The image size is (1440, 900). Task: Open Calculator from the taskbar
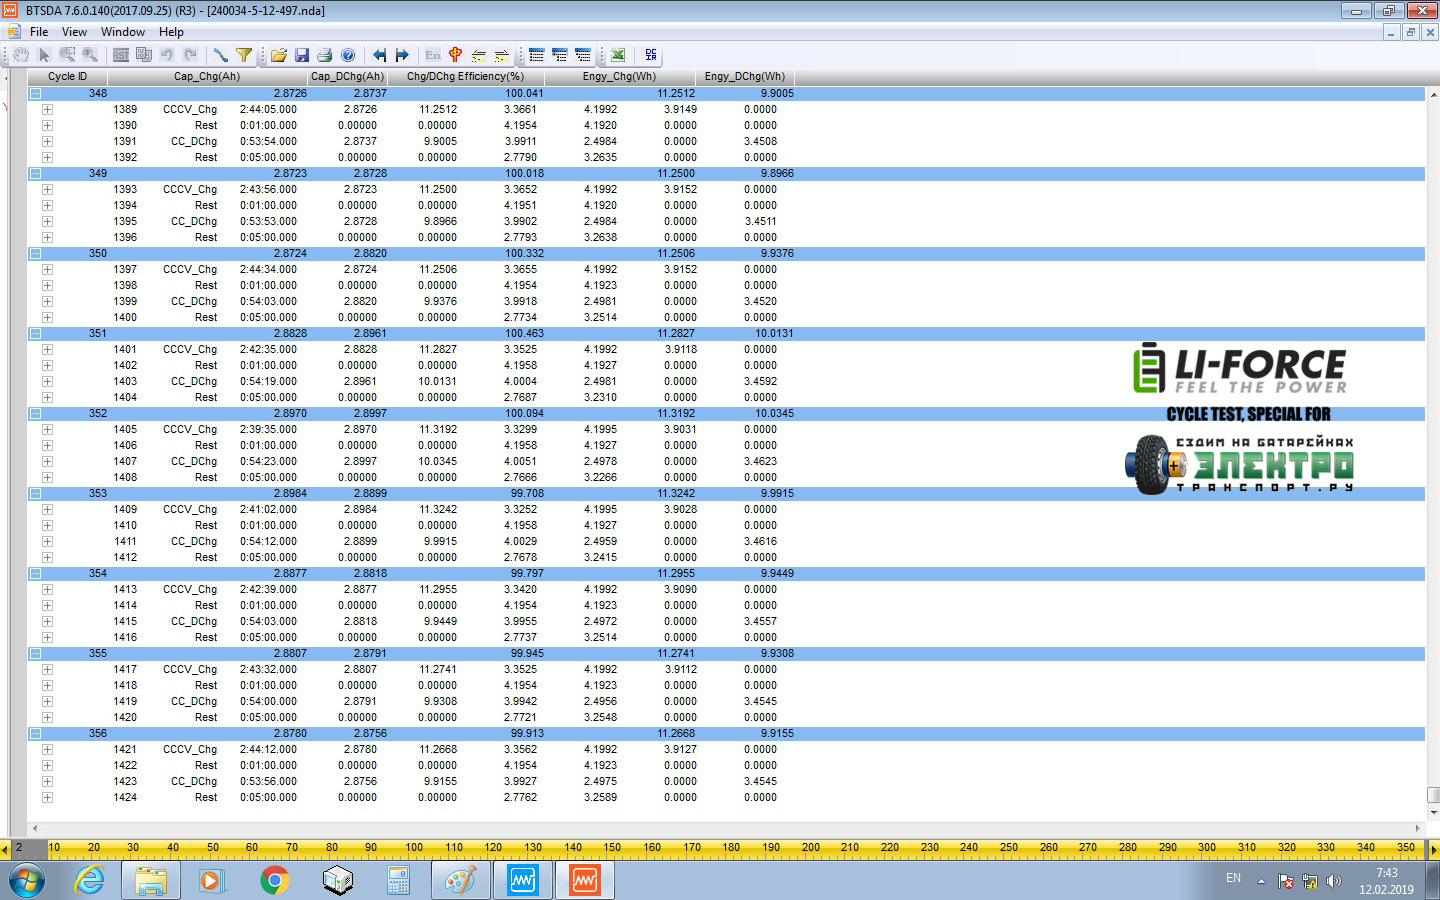tap(398, 880)
